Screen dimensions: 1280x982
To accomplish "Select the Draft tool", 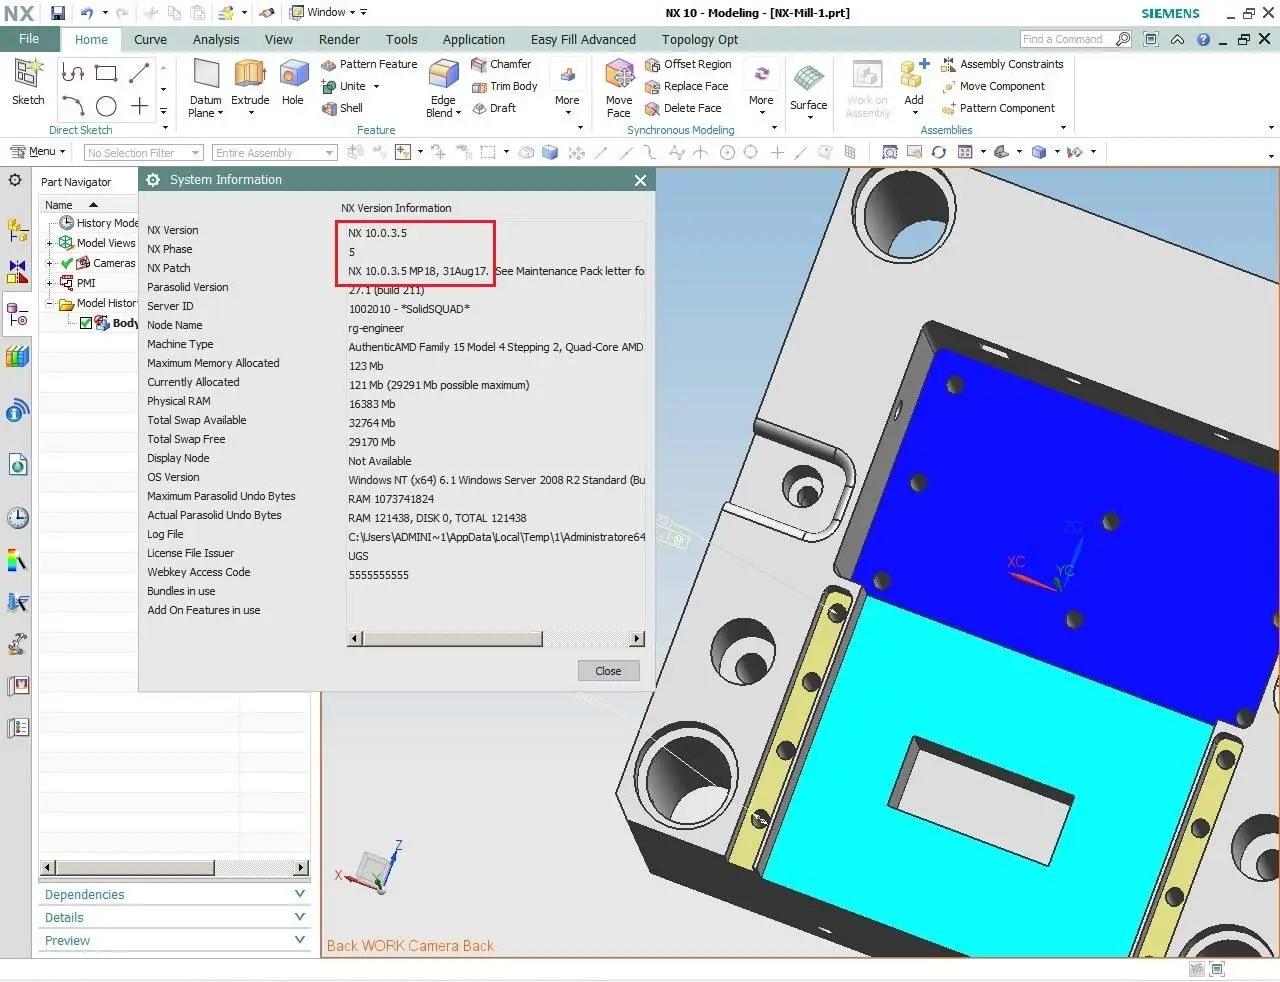I will click(494, 108).
